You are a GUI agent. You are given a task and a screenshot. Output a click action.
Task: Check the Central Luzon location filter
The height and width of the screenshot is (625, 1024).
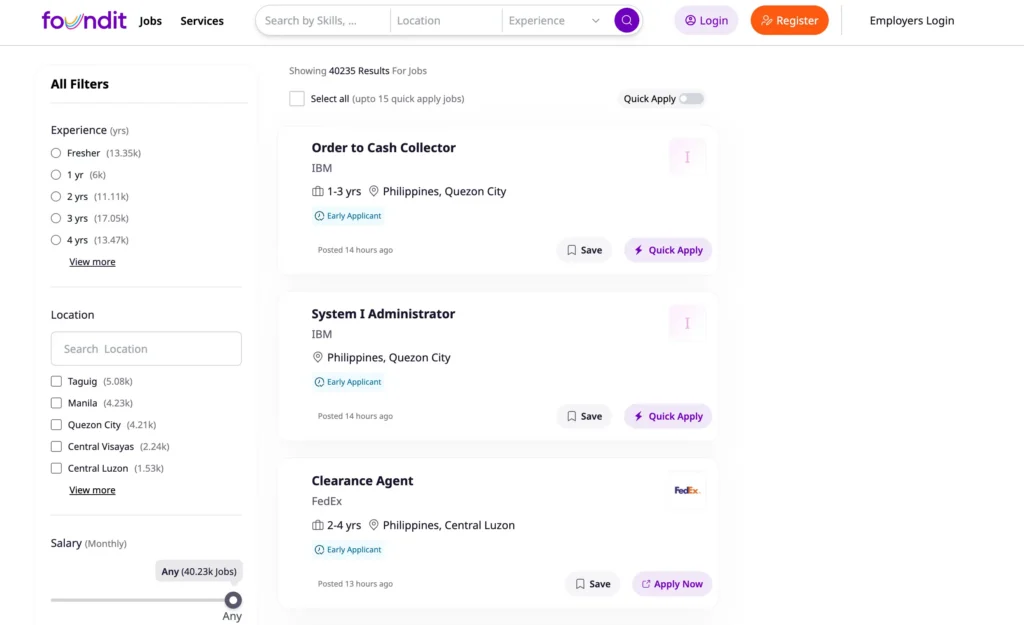click(56, 468)
